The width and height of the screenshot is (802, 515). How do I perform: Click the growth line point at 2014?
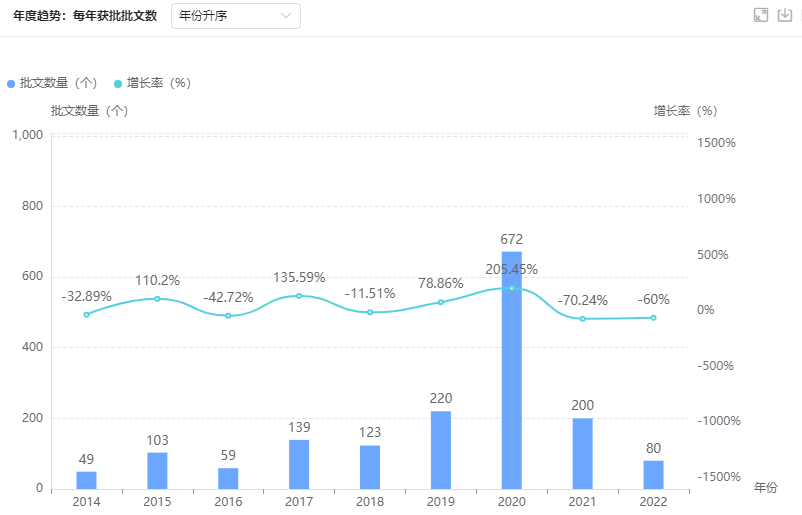pos(86,315)
